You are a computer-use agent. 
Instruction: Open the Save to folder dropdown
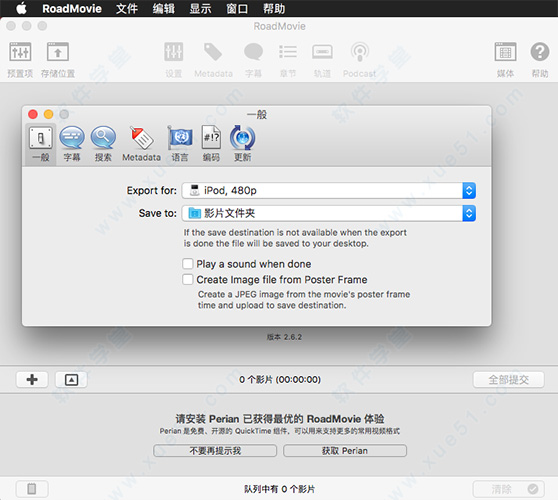(x=329, y=213)
